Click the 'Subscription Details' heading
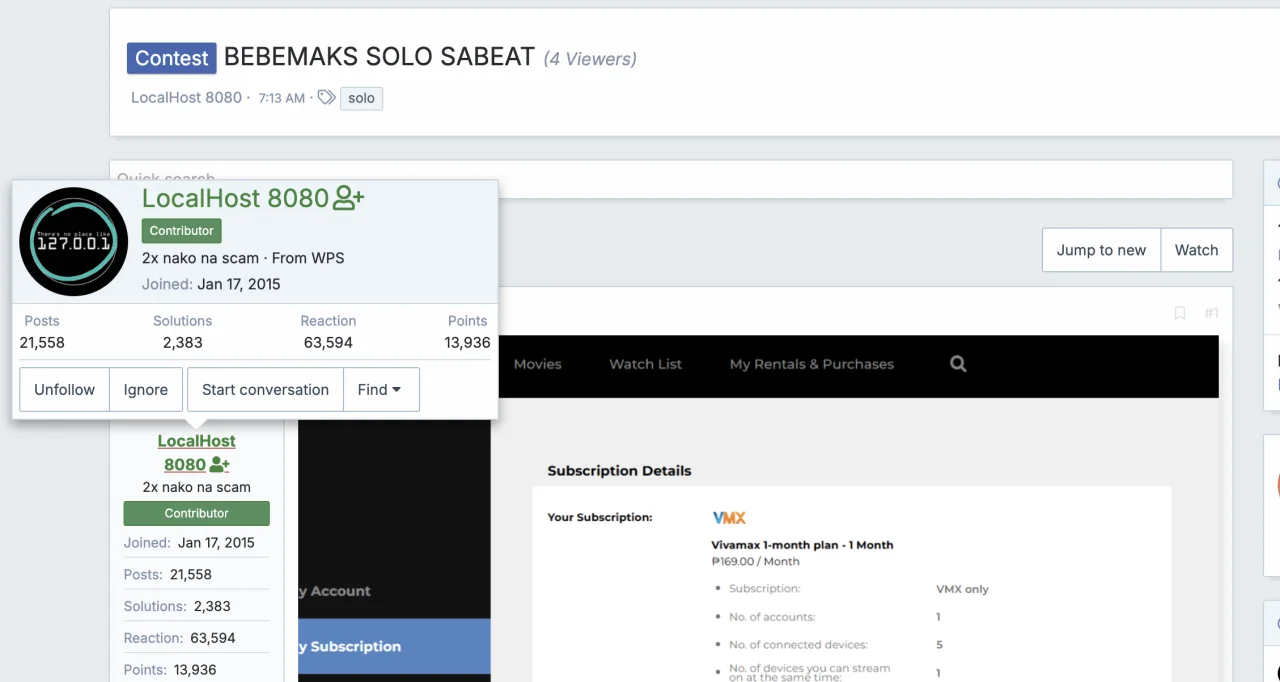This screenshot has width=1280, height=682. [619, 470]
